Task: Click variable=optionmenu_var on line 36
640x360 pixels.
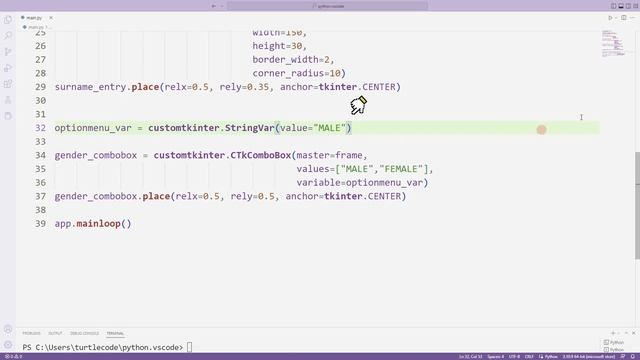Action: click(x=360, y=183)
